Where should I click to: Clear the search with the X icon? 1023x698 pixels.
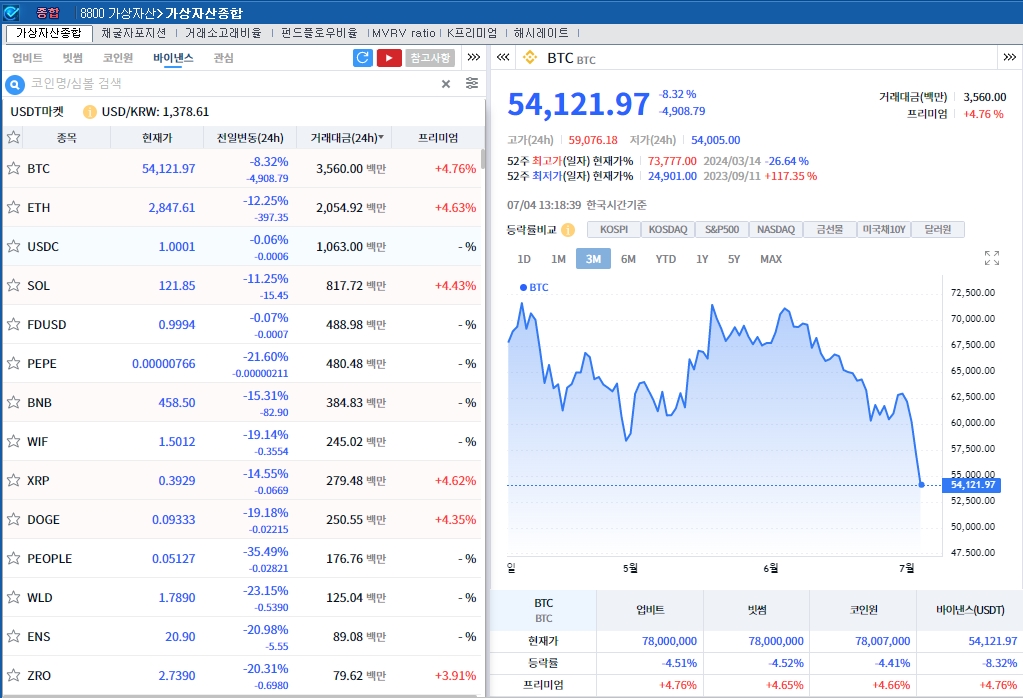pos(446,84)
